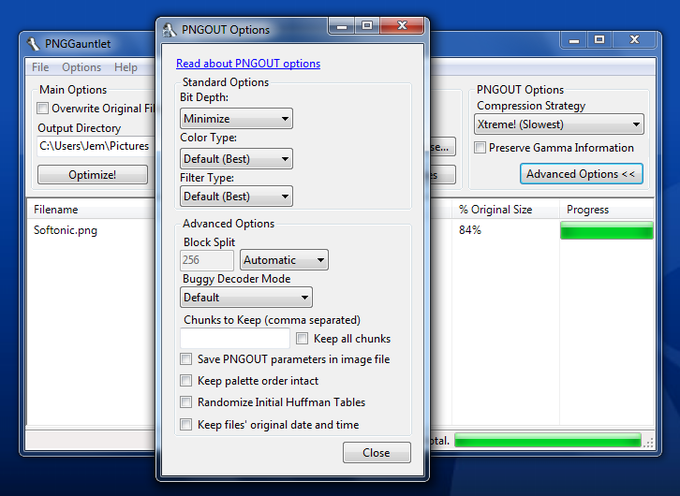Click the Output Directory path field
The width and height of the screenshot is (680, 496).
(95, 146)
